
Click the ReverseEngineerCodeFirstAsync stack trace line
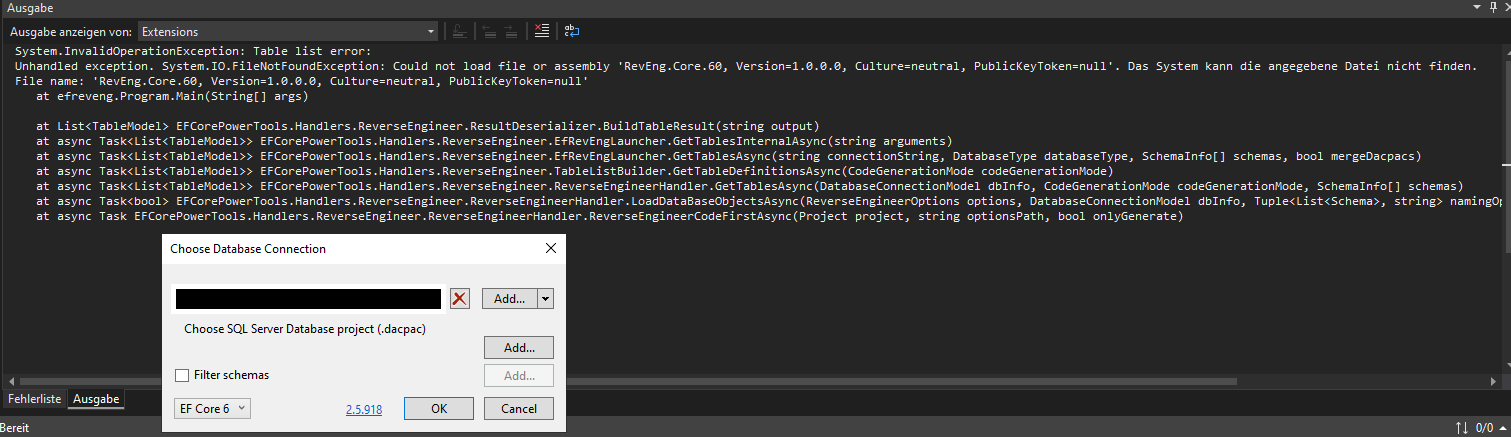point(609,216)
